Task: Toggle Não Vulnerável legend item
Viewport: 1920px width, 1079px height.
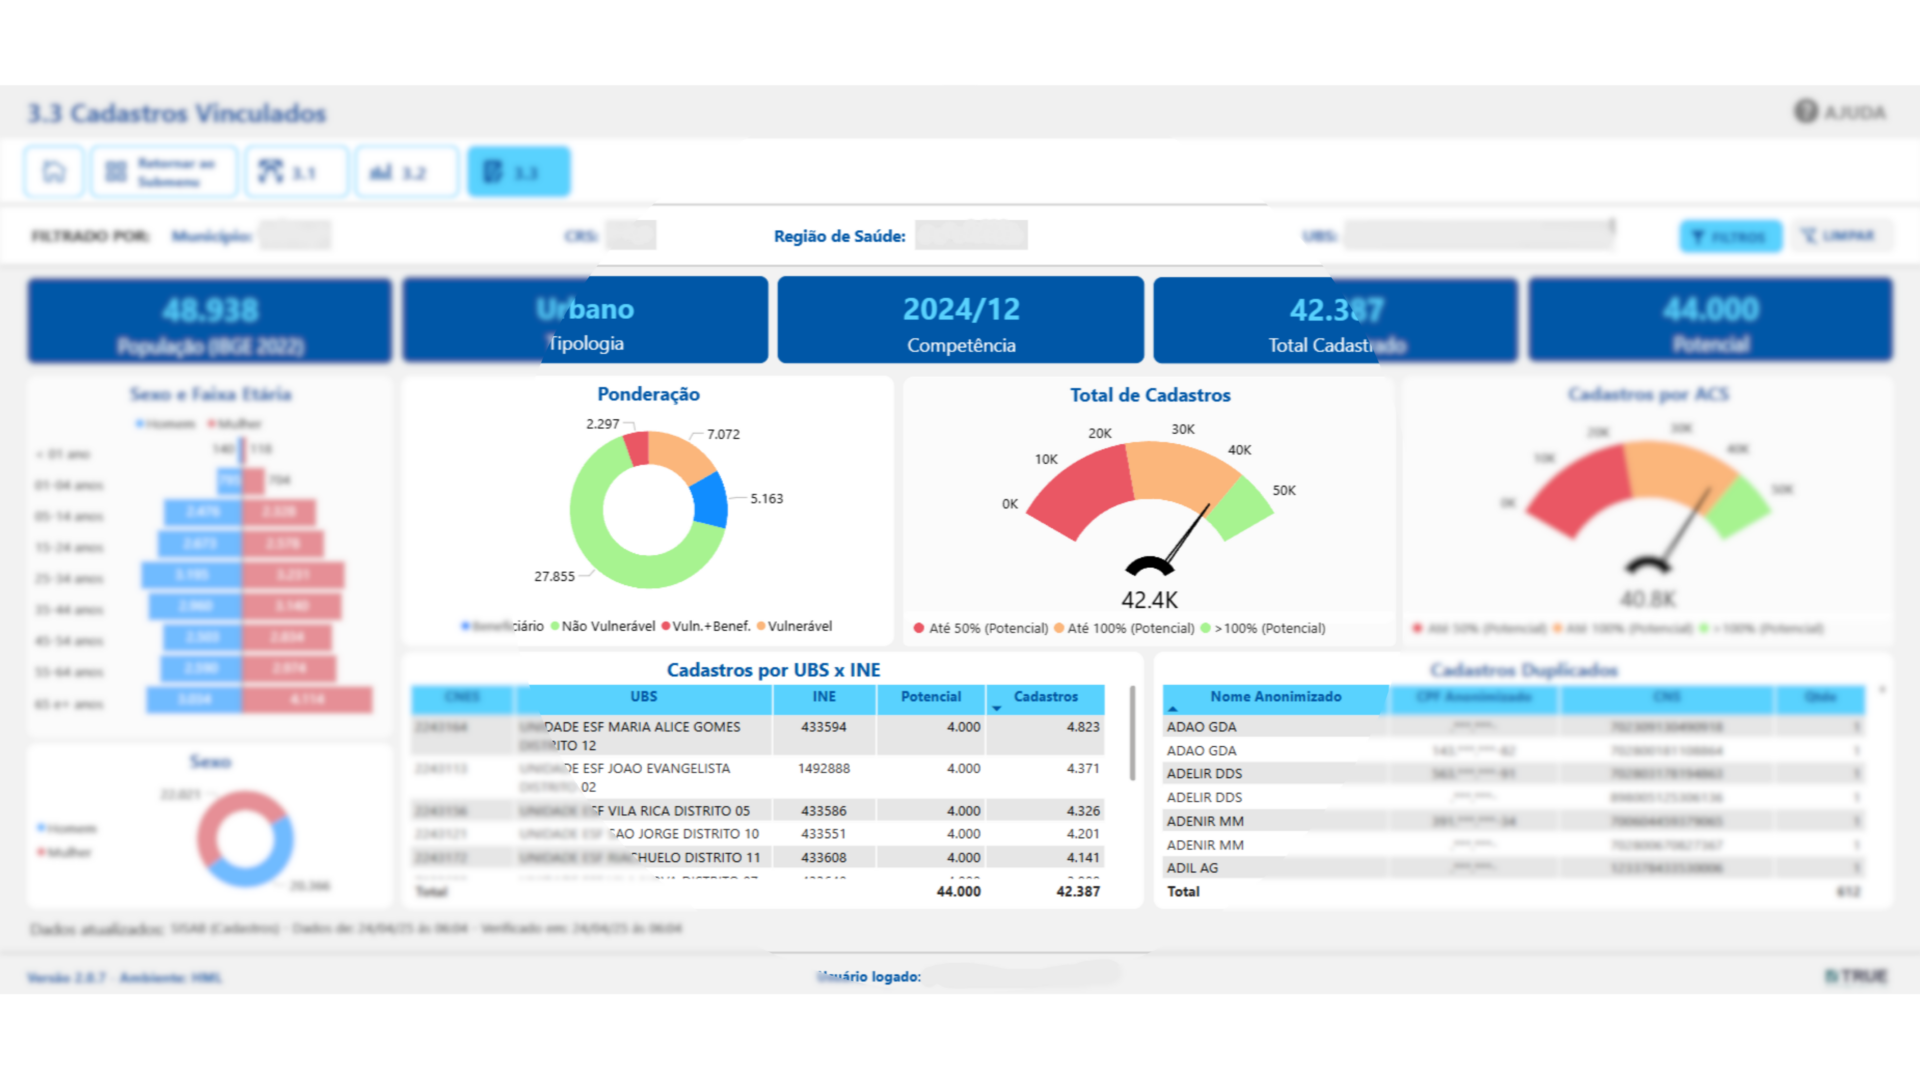Action: [607, 627]
